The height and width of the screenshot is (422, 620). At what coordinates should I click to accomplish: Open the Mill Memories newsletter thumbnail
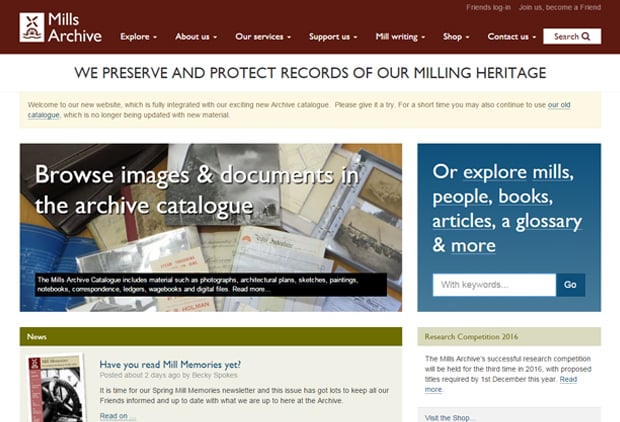pyautogui.click(x=56, y=388)
